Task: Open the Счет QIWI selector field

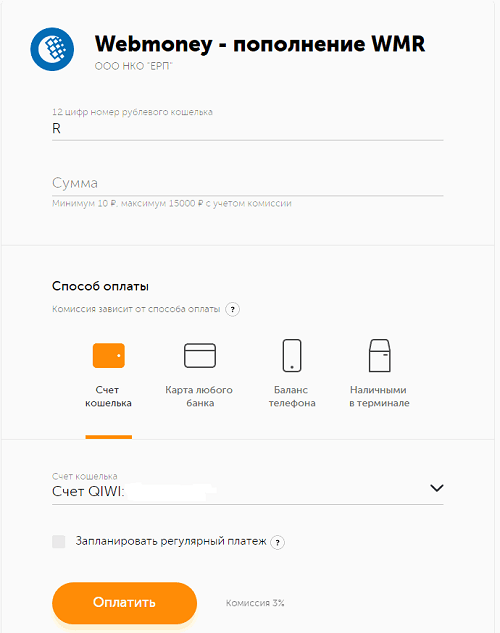Action: [247, 488]
